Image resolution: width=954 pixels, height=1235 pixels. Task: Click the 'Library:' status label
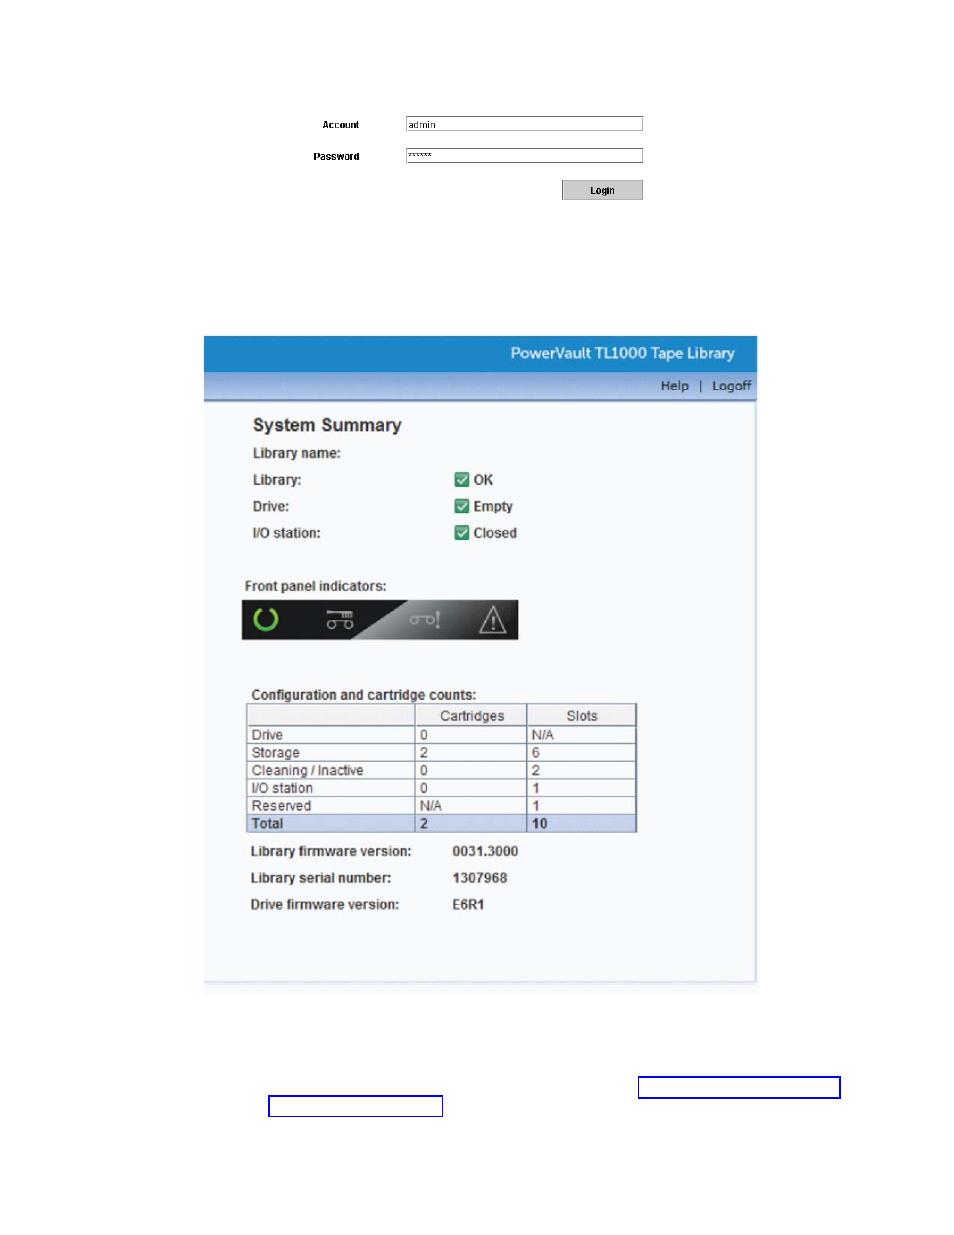tap(277, 480)
